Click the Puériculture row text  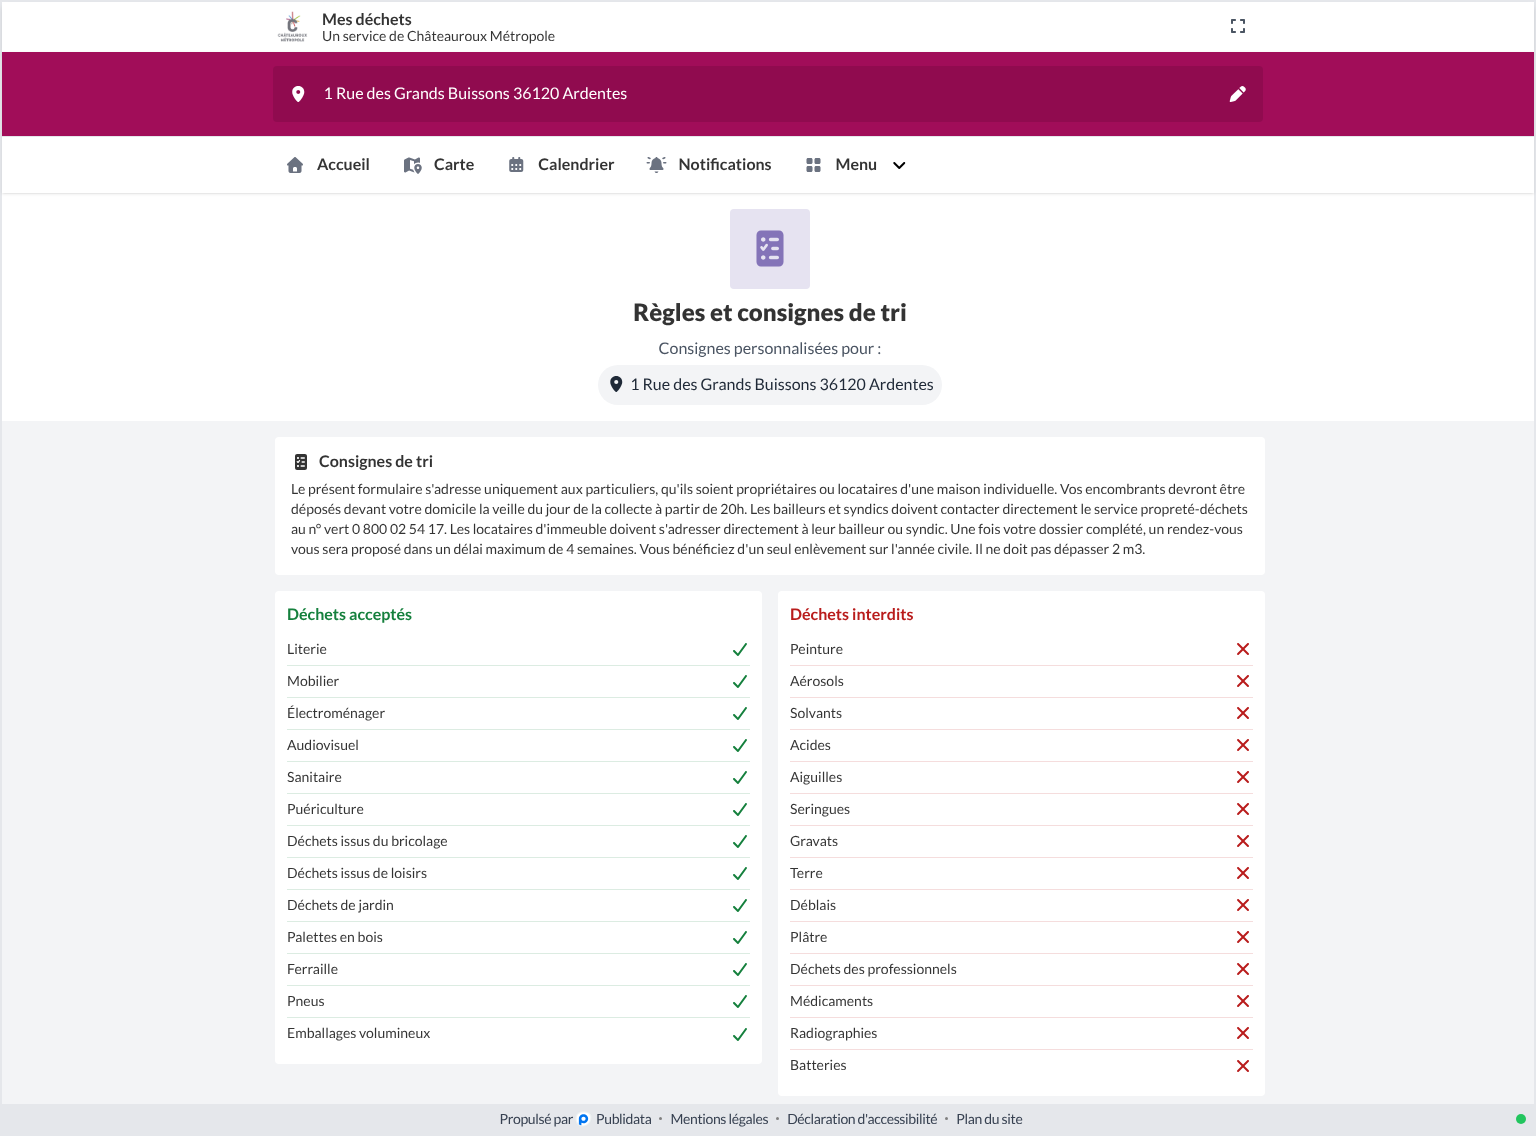pos(325,809)
